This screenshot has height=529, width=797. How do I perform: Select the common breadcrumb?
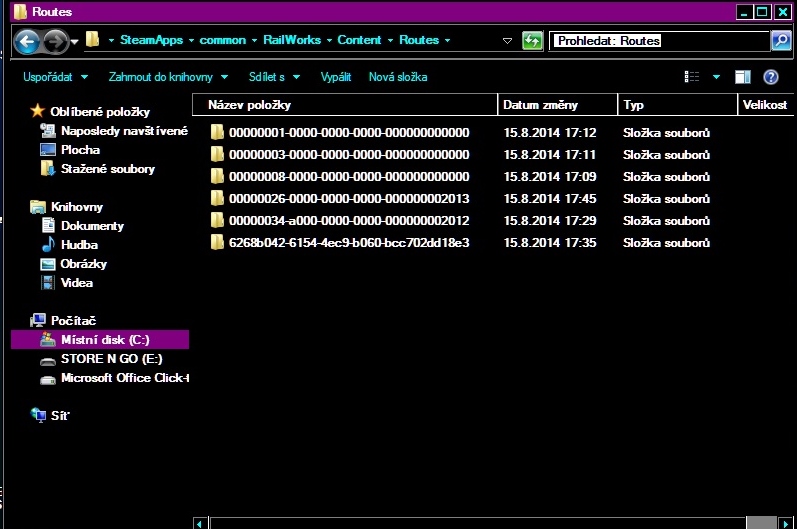click(x=222, y=40)
